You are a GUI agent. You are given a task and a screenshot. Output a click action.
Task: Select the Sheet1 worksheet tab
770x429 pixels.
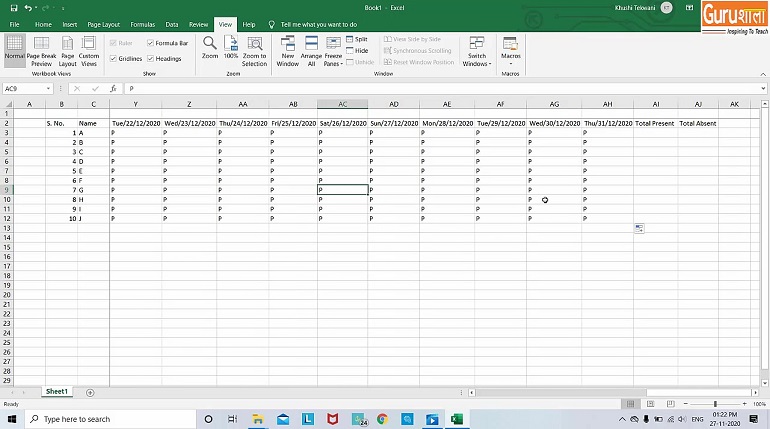pos(56,392)
